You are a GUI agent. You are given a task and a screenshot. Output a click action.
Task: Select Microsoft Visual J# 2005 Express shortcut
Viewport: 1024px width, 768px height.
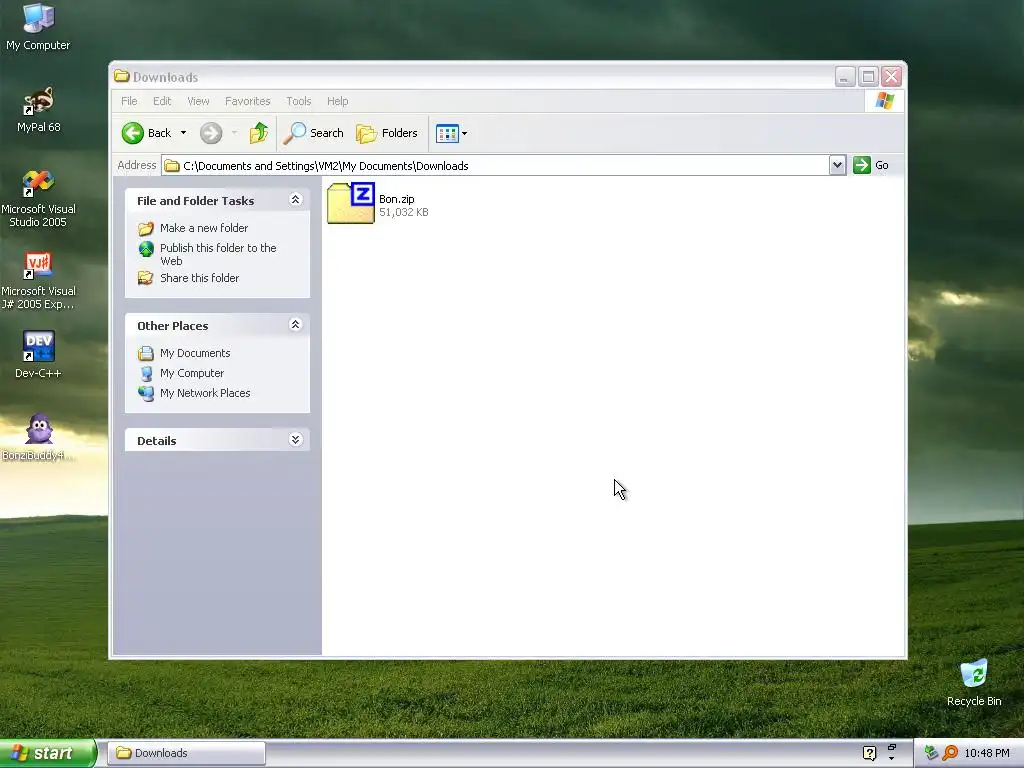[38, 280]
